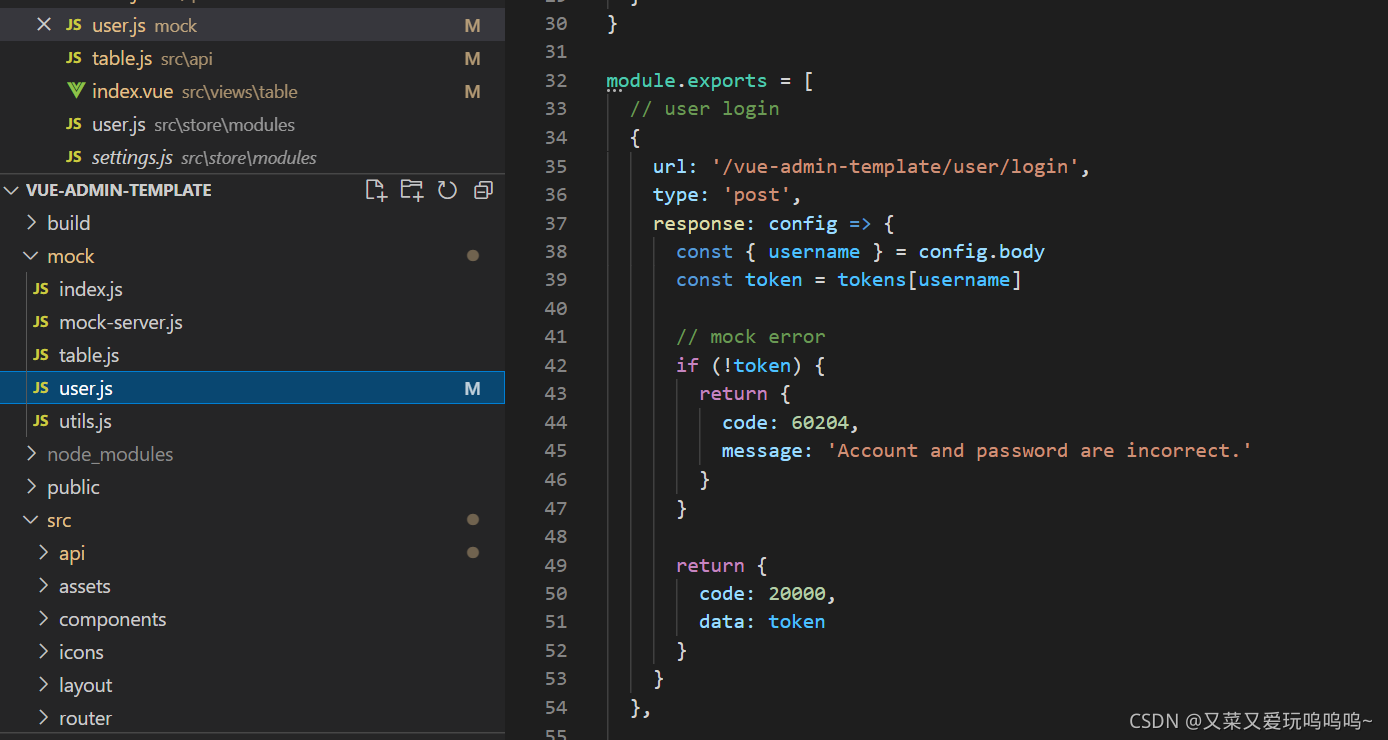Expand the layout folder
The height and width of the screenshot is (740, 1388).
[43, 685]
